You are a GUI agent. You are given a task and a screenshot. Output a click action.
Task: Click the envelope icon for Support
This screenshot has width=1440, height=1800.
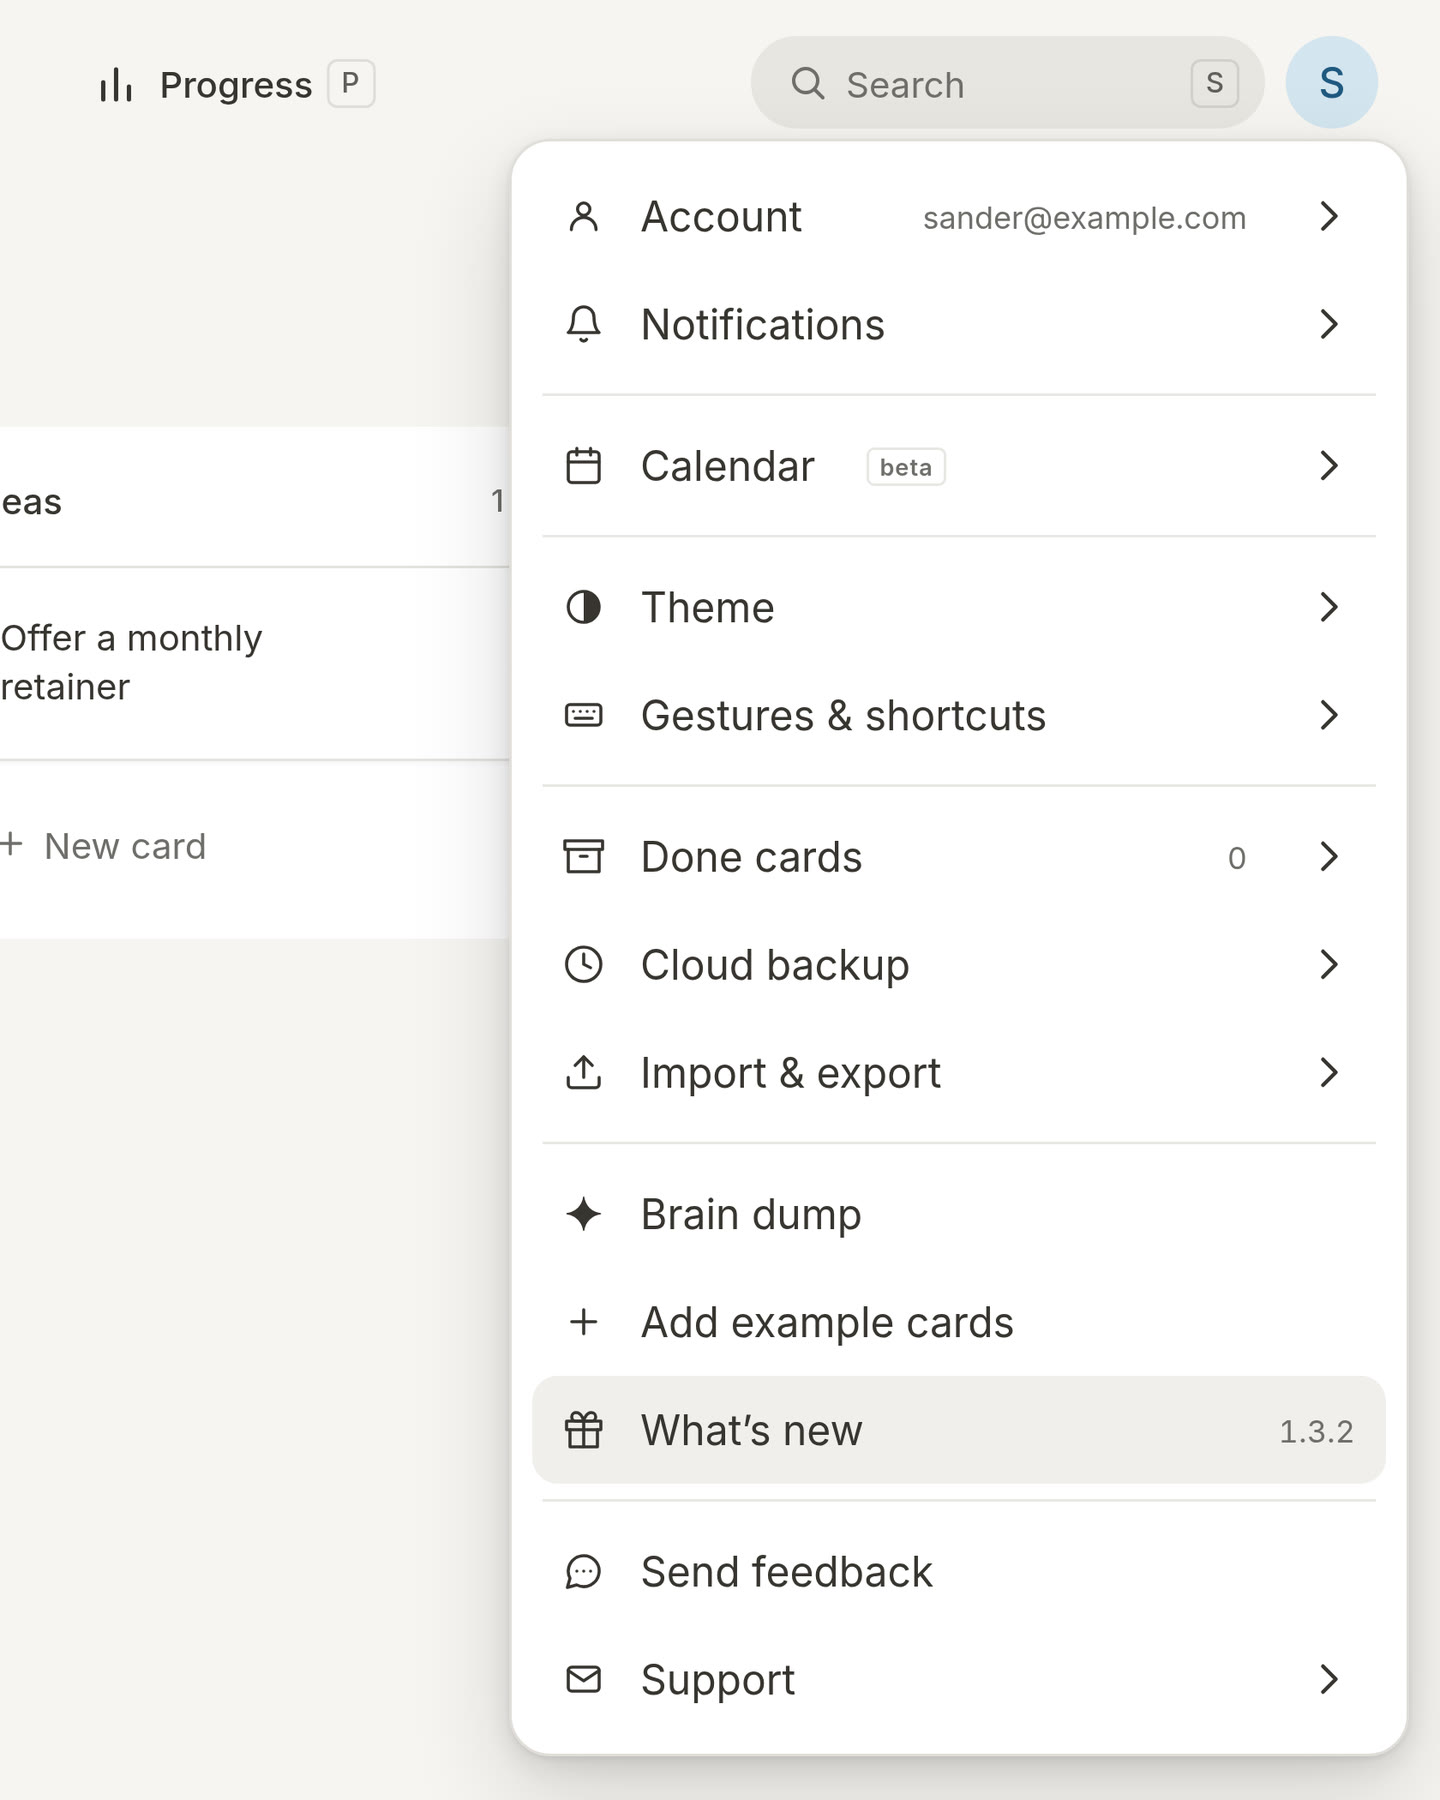pyautogui.click(x=583, y=1679)
